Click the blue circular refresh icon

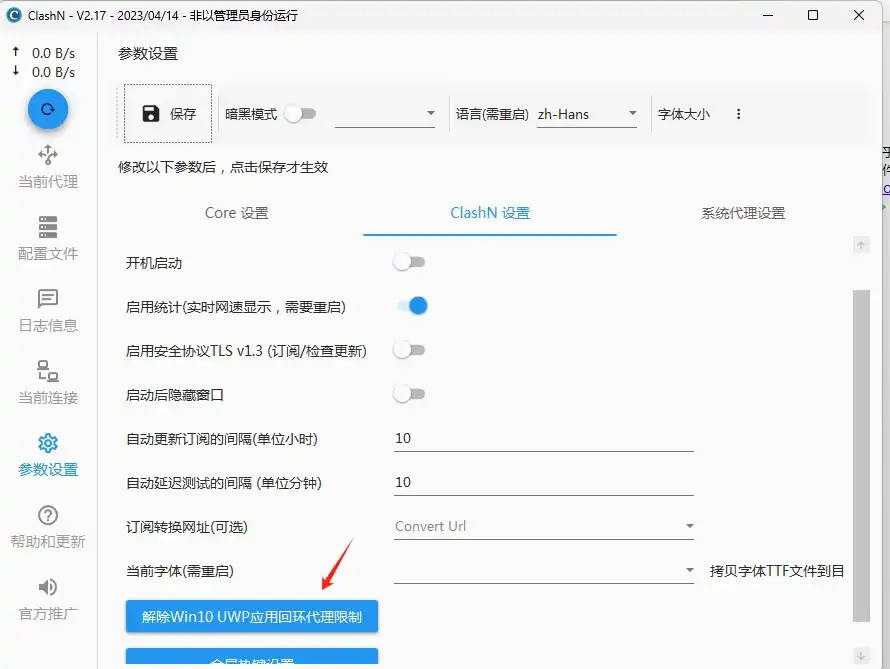point(47,109)
